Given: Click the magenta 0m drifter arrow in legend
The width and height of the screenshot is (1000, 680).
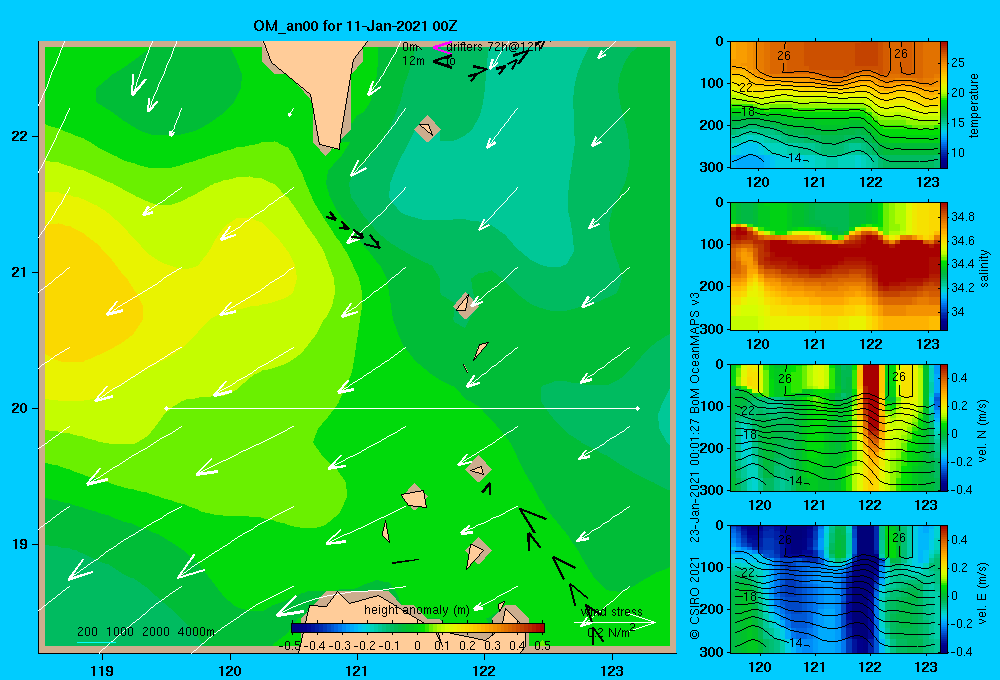Looking at the screenshot, I should 441,47.
